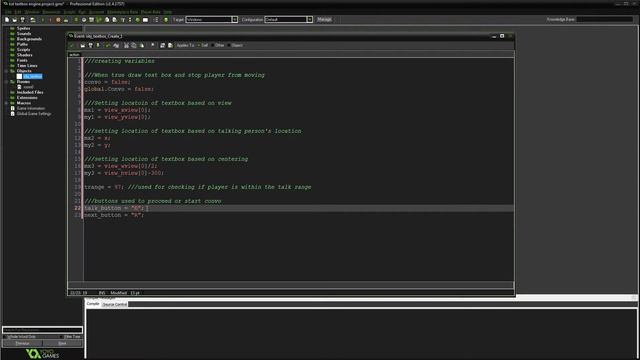The width and height of the screenshot is (640, 360).
Task: Open the Edit menu
Action: click(x=18, y=12)
